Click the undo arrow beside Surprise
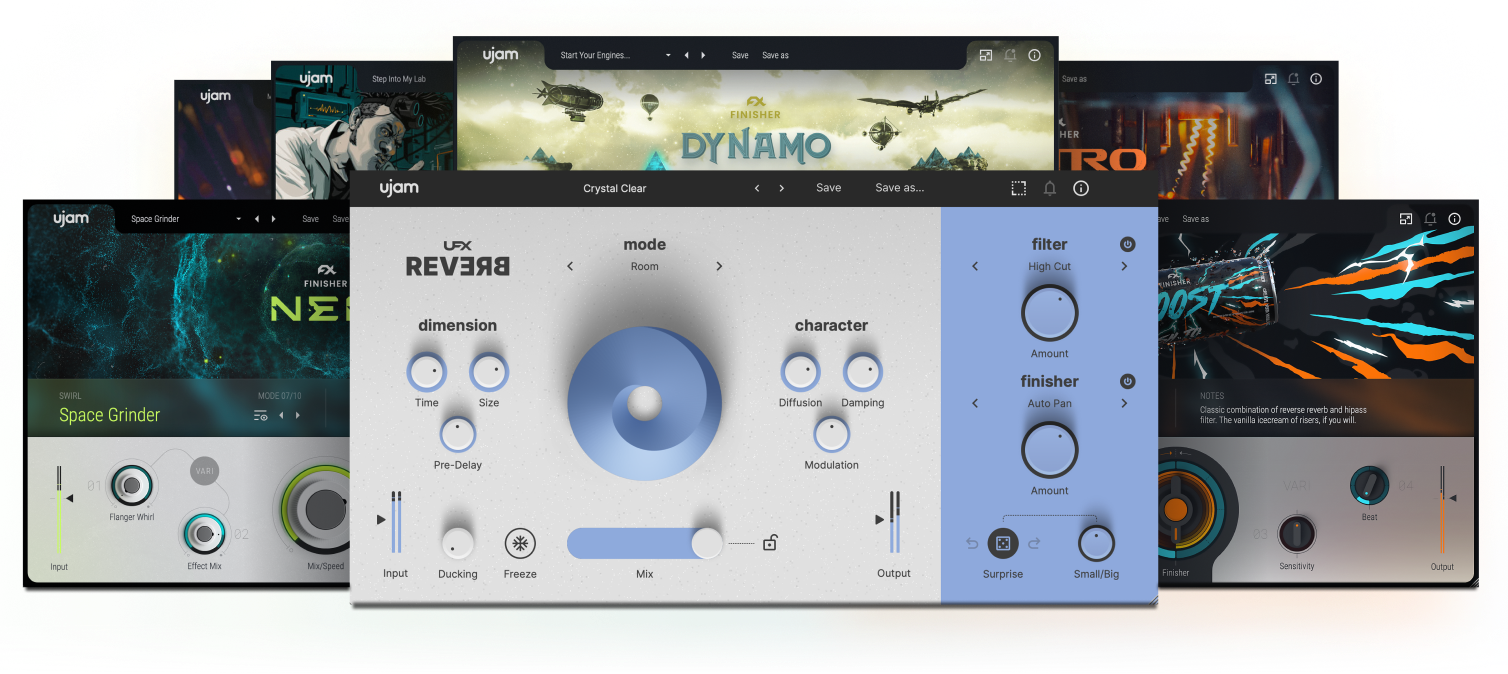 click(x=972, y=544)
